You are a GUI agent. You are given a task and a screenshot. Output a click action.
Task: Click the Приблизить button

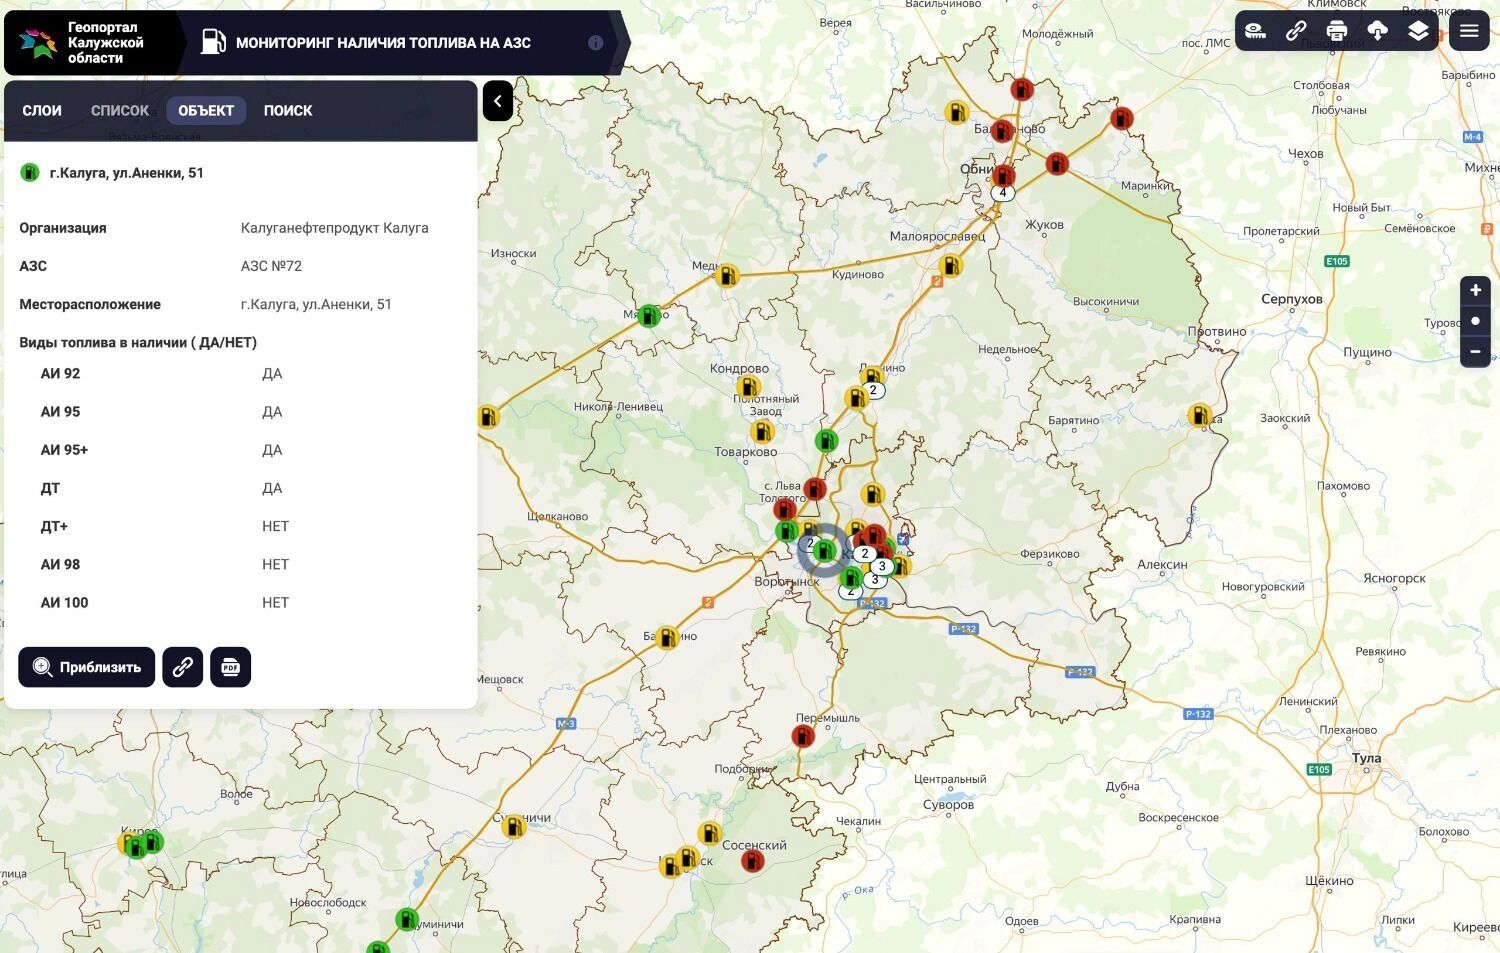pyautogui.click(x=87, y=667)
